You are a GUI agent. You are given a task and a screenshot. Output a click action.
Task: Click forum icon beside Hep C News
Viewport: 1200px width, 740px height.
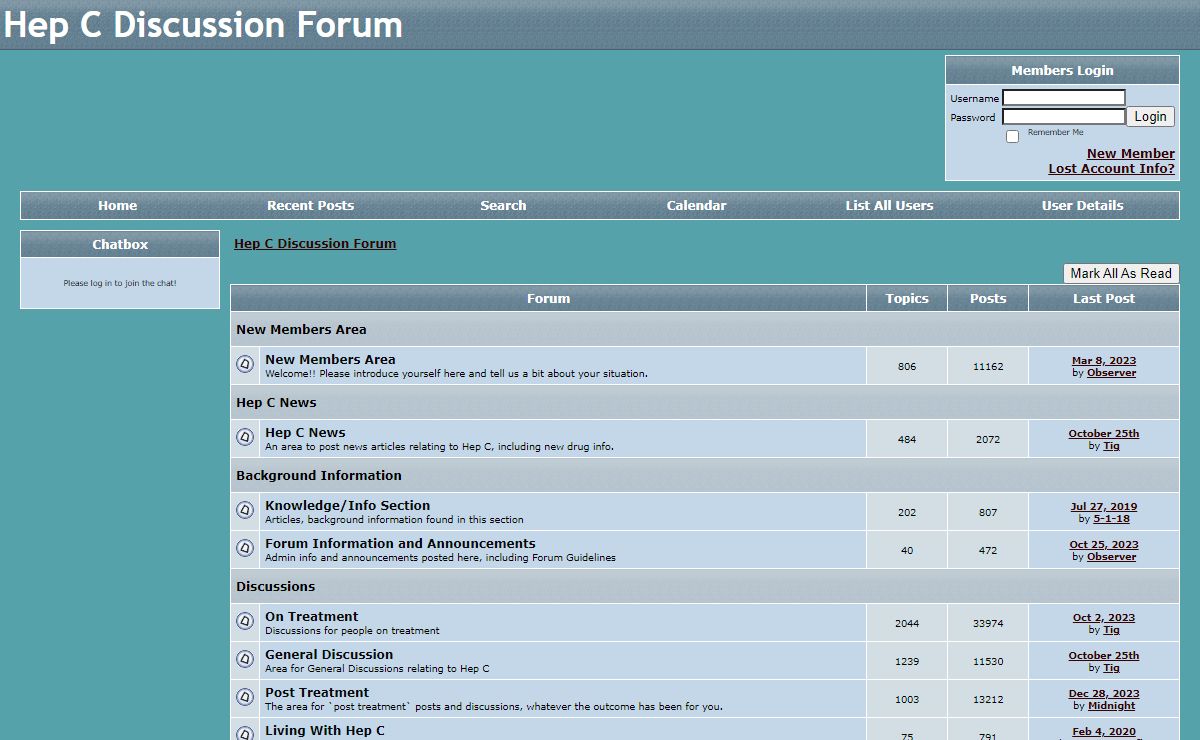coord(245,438)
